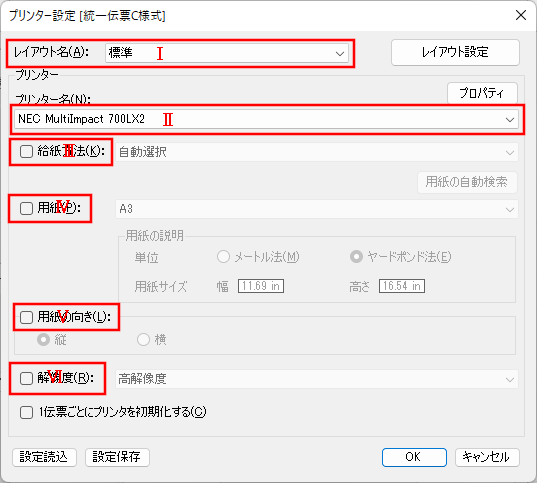
Task: Click the 設定読込 button
Action: [x=44, y=457]
